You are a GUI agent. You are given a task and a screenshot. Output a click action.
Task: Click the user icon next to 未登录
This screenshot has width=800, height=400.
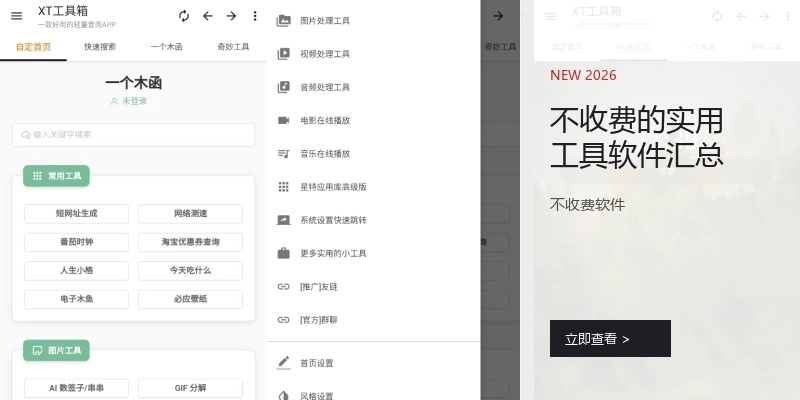click(x=114, y=101)
